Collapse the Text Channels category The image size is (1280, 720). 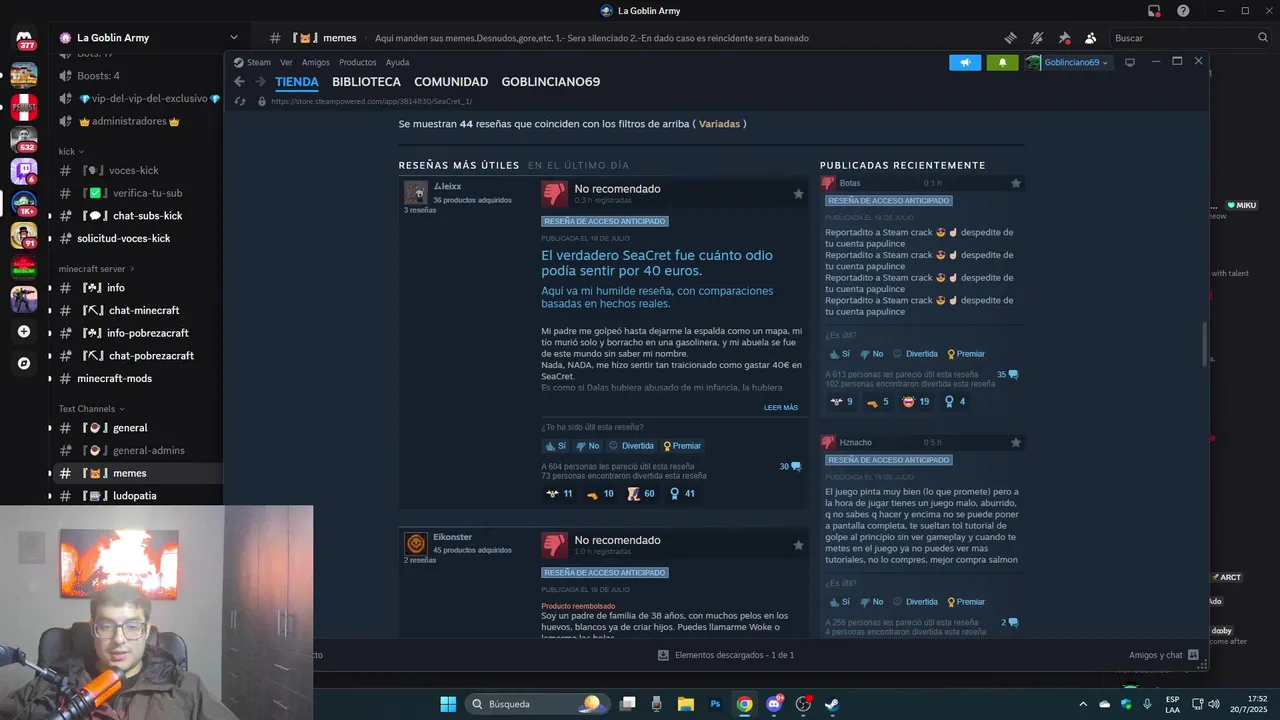pyautogui.click(x=91, y=408)
